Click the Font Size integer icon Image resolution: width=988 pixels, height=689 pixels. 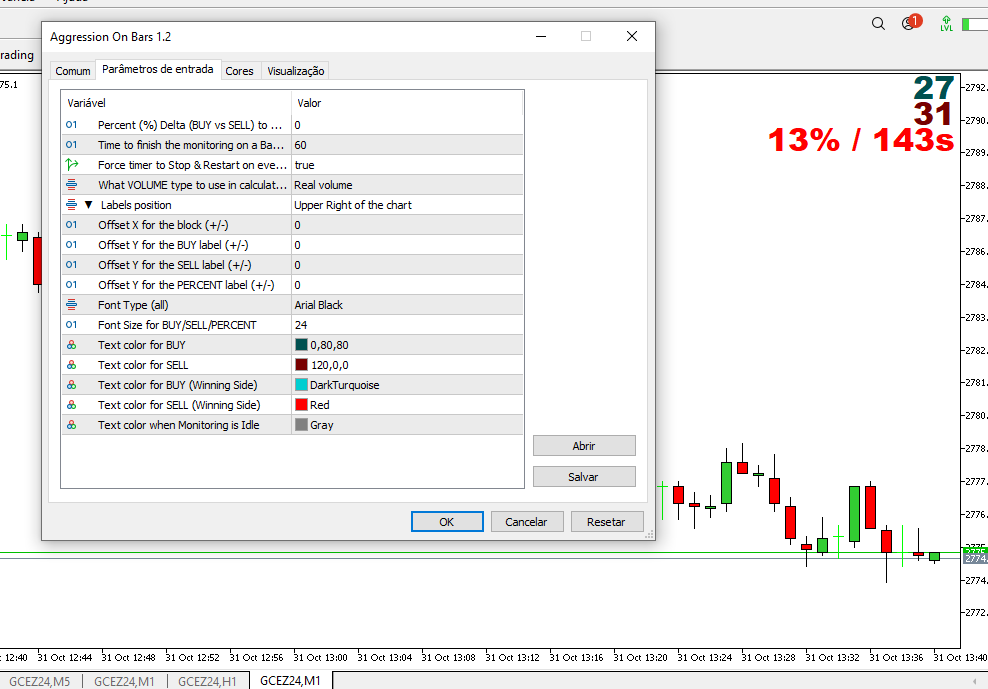(x=71, y=325)
